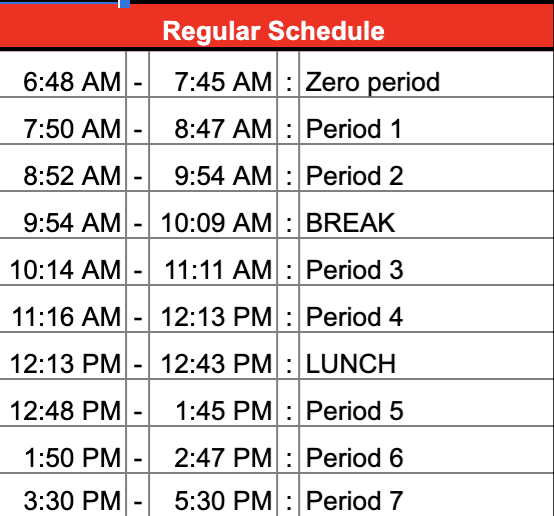This screenshot has height=516, width=554.
Task: Select the Period 5 cell
Action: pyautogui.click(x=426, y=403)
